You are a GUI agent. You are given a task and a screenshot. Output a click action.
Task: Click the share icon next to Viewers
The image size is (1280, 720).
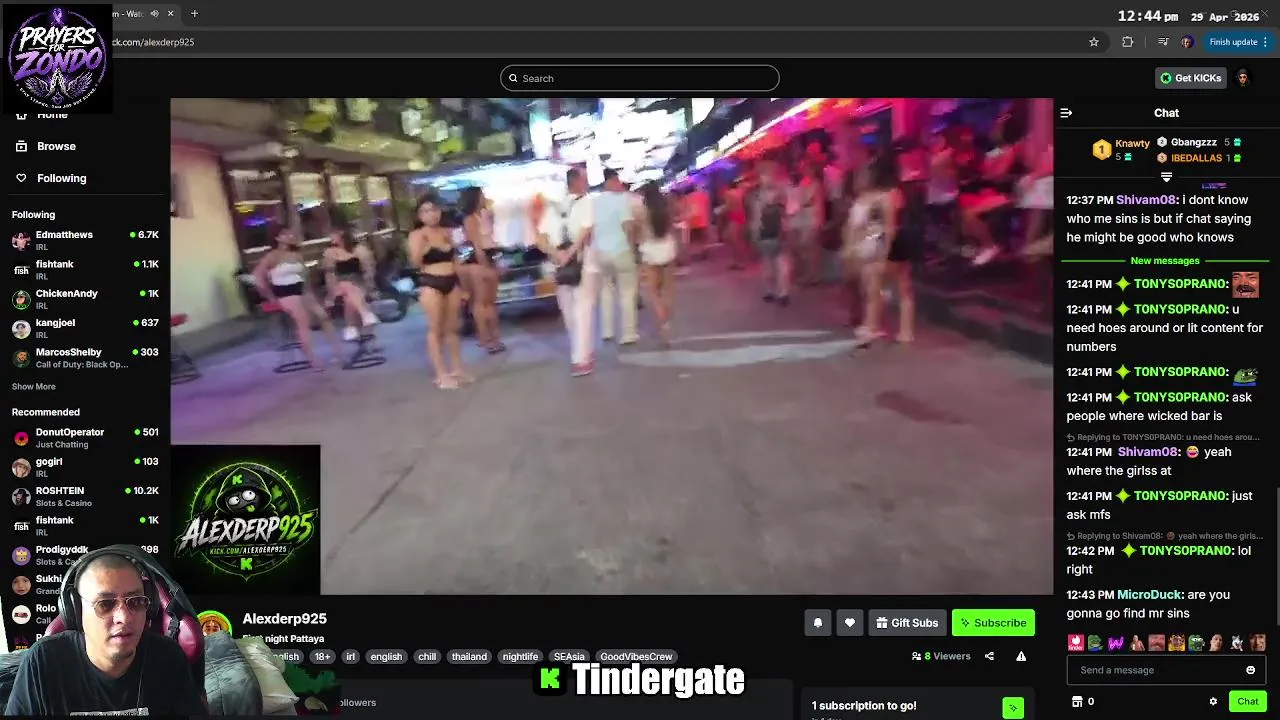[x=989, y=656]
